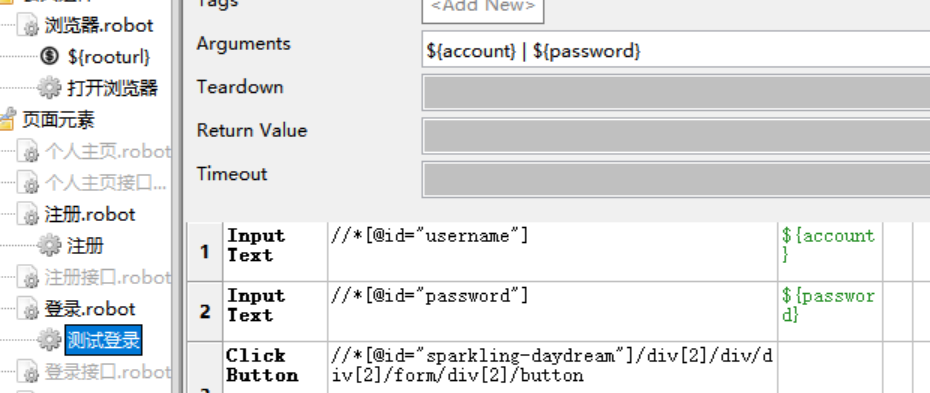Click the 测试登录 keyword gear icon

(49, 340)
